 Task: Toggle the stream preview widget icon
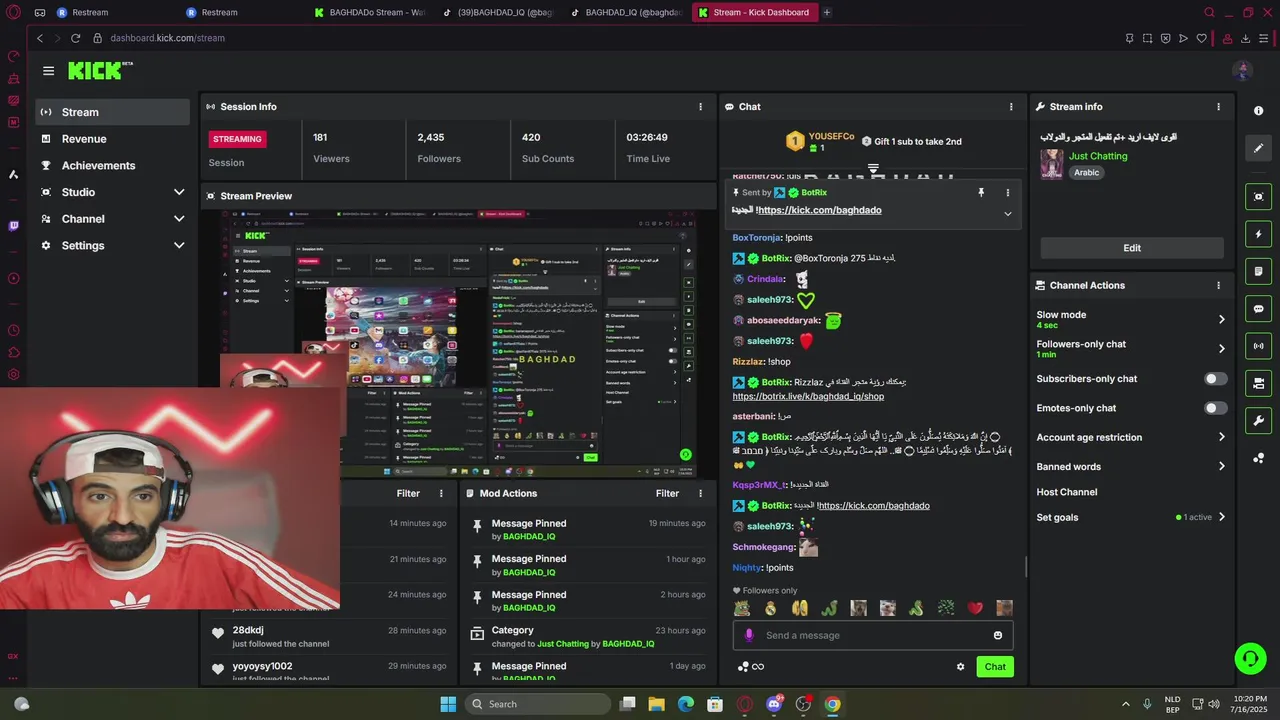1259,197
